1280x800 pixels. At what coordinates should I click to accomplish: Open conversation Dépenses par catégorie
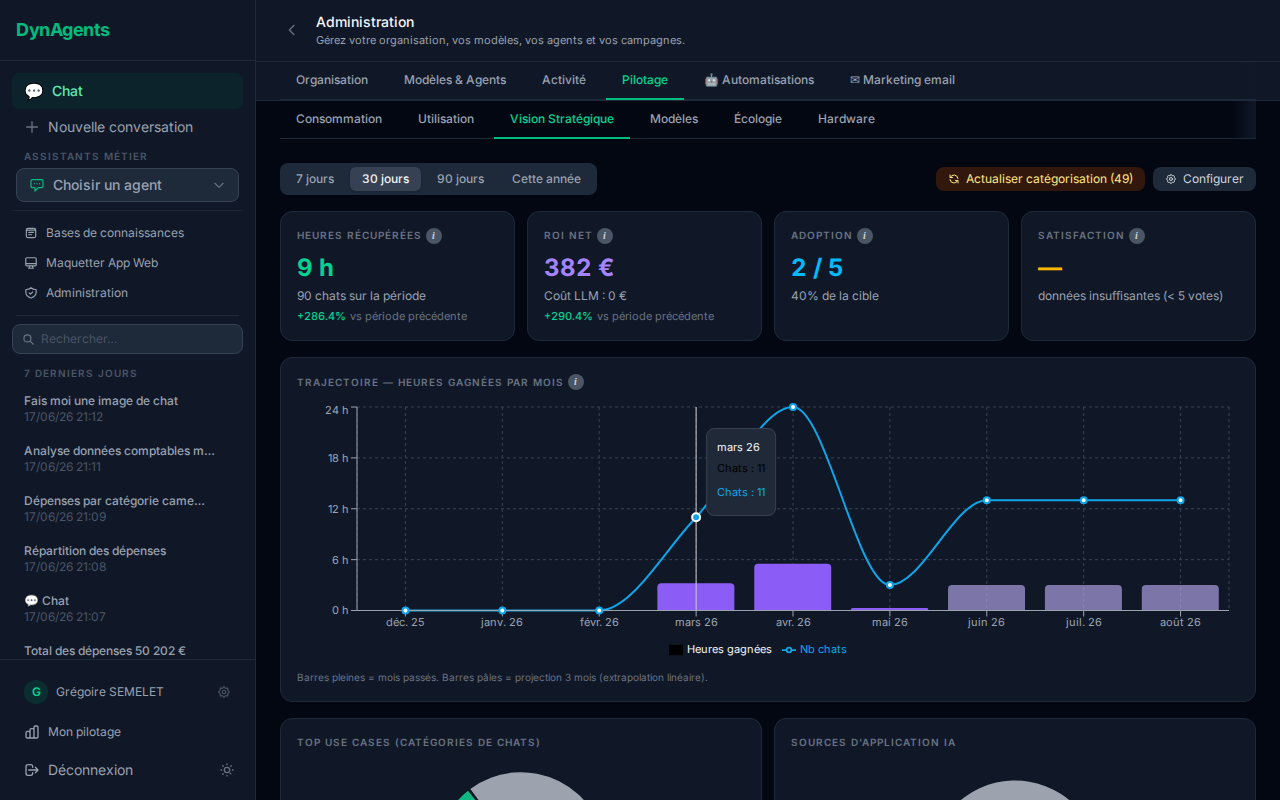pos(127,508)
